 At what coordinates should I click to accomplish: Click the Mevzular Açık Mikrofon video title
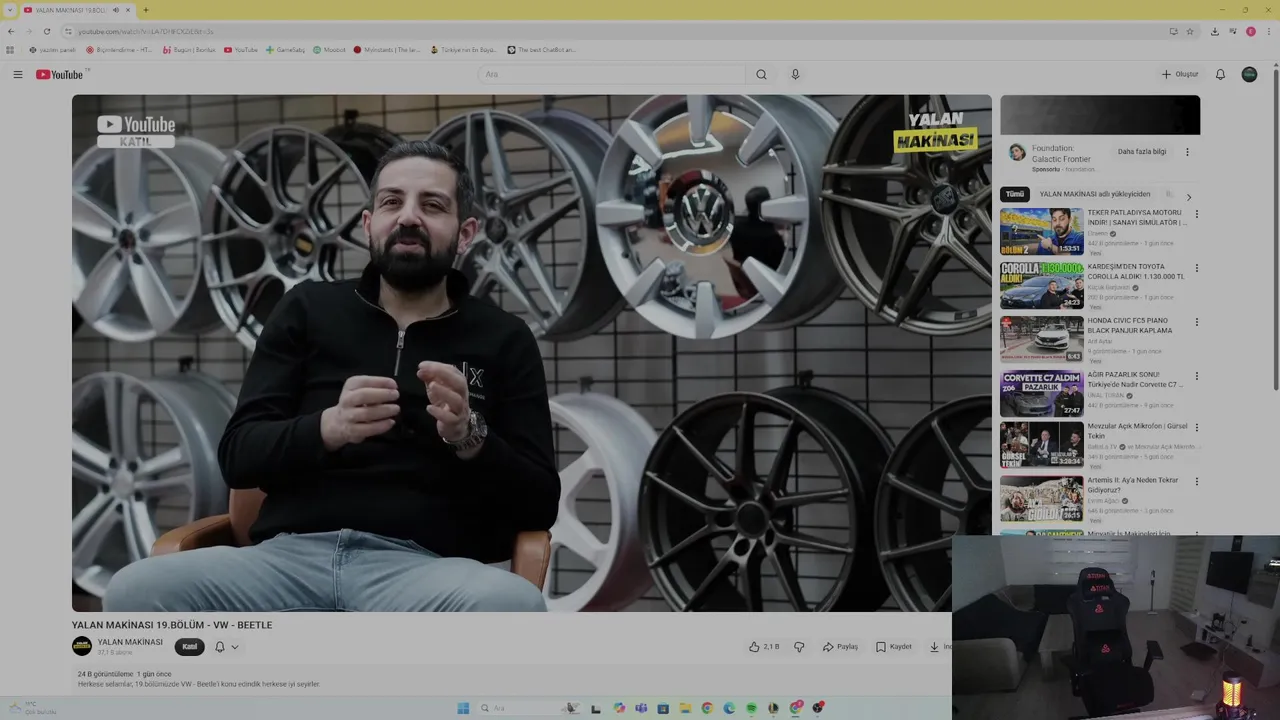tap(1137, 431)
